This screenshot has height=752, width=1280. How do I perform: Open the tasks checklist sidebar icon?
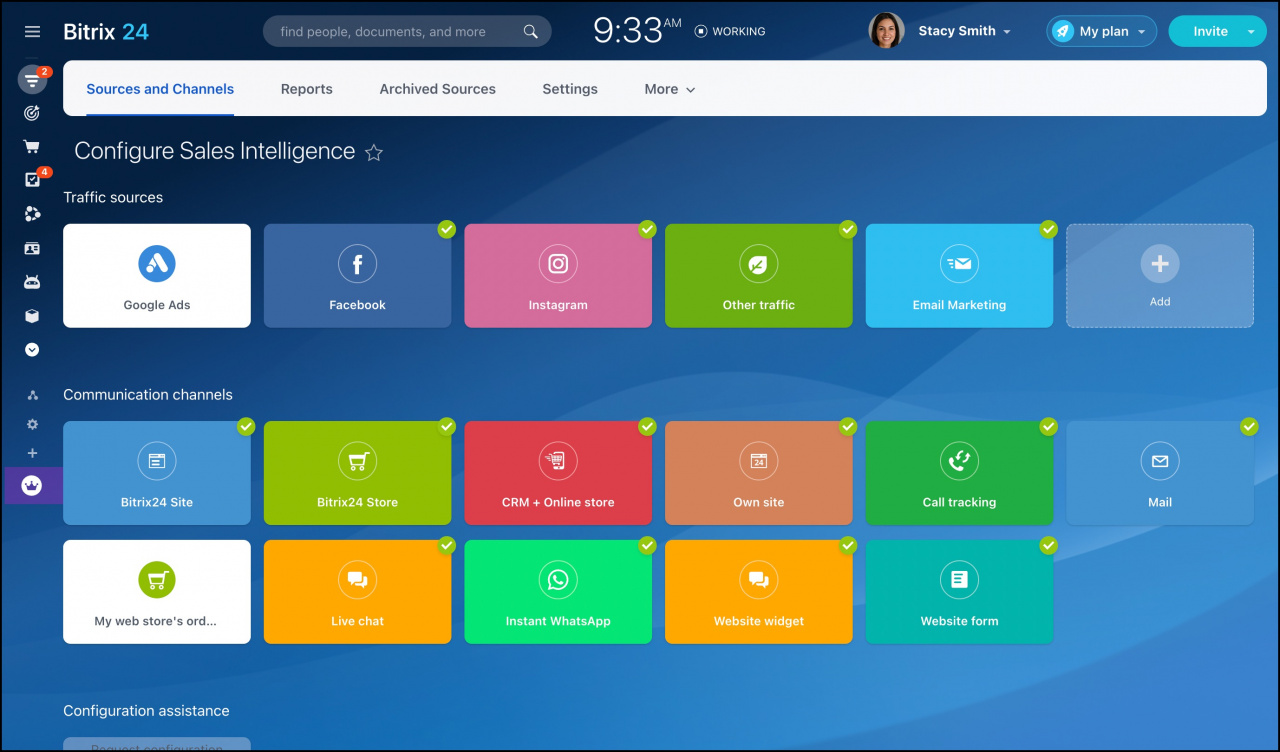(32, 180)
